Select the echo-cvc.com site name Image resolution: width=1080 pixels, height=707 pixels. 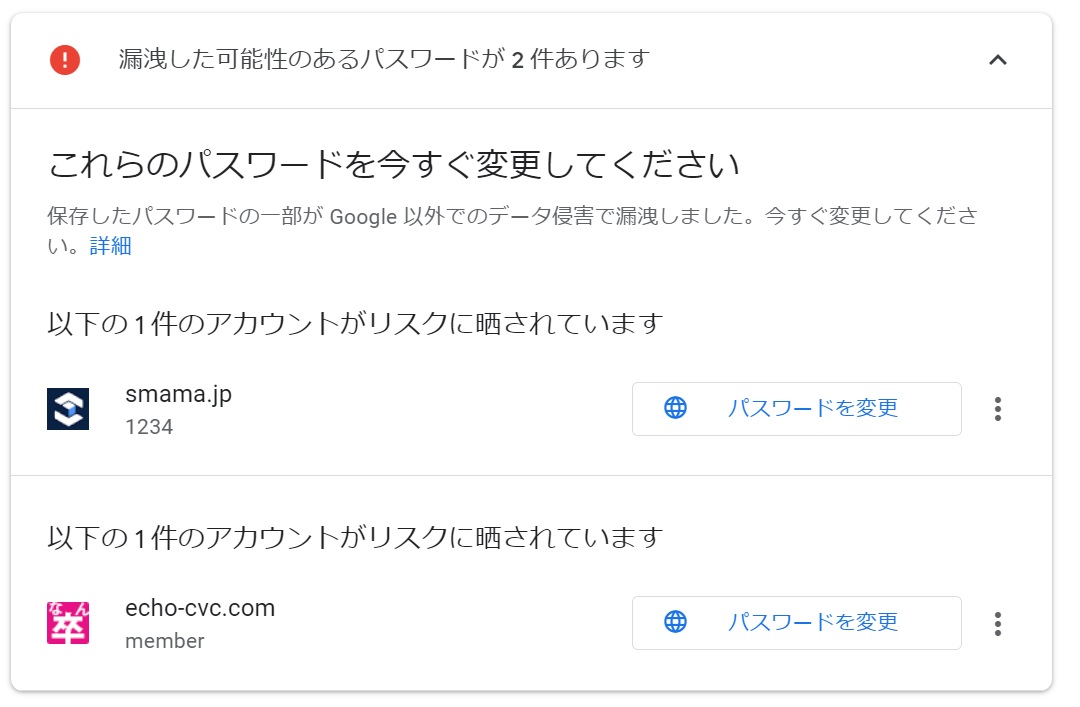(200, 608)
